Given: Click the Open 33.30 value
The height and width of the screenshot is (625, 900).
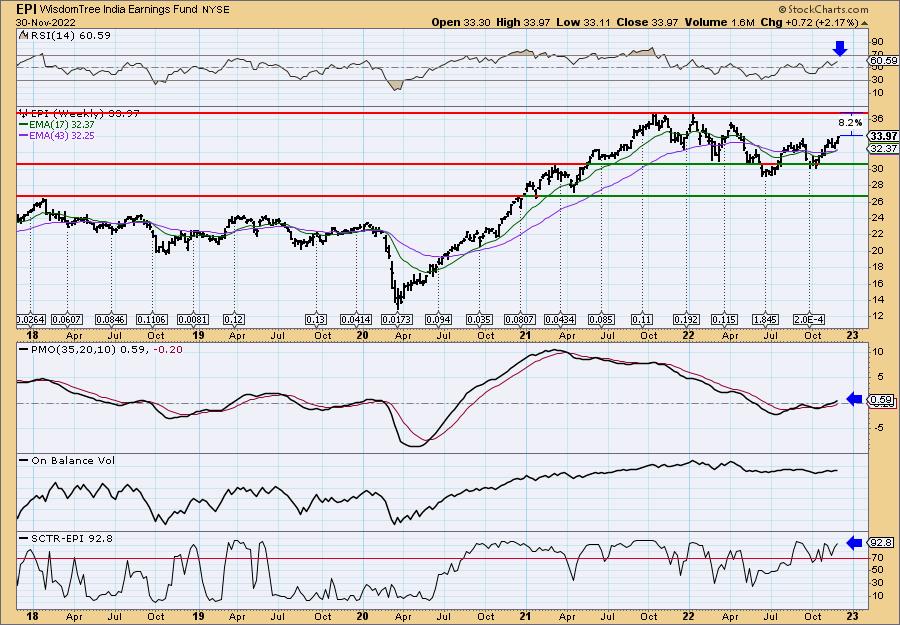Looking at the screenshot, I should [x=475, y=22].
